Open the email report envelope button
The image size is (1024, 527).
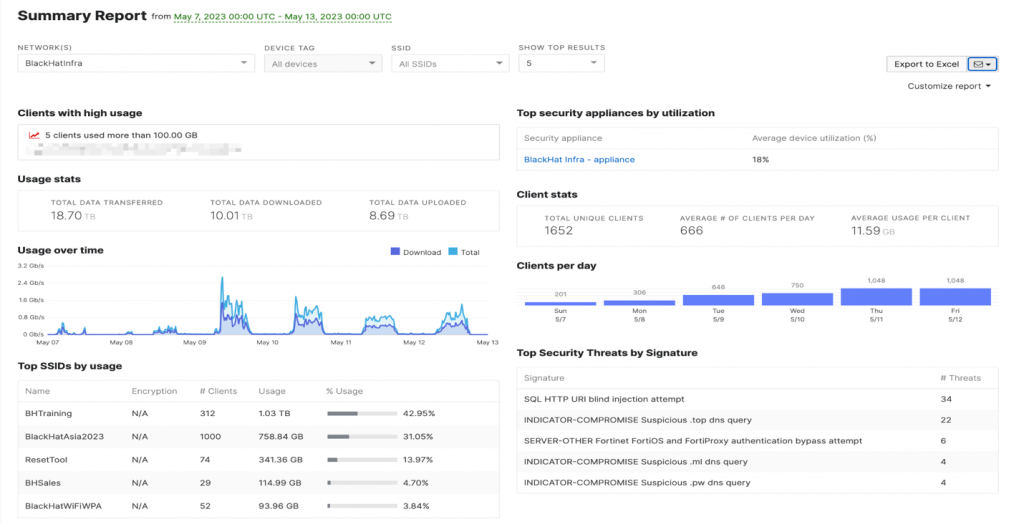pos(981,64)
